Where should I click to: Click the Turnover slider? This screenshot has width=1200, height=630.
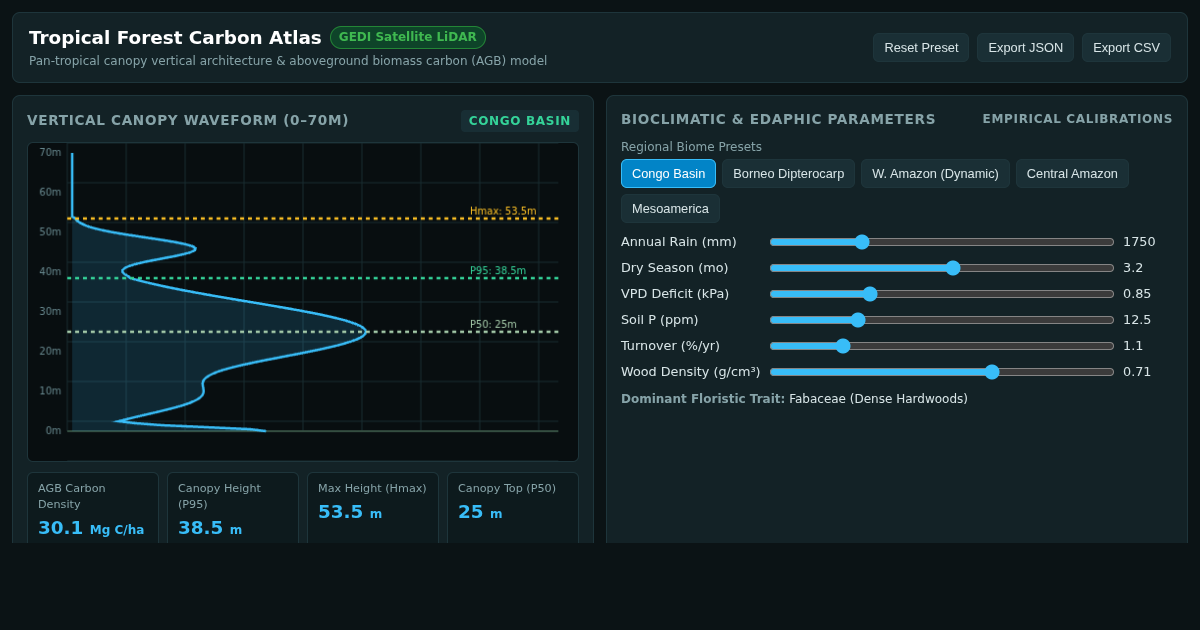tap(941, 346)
